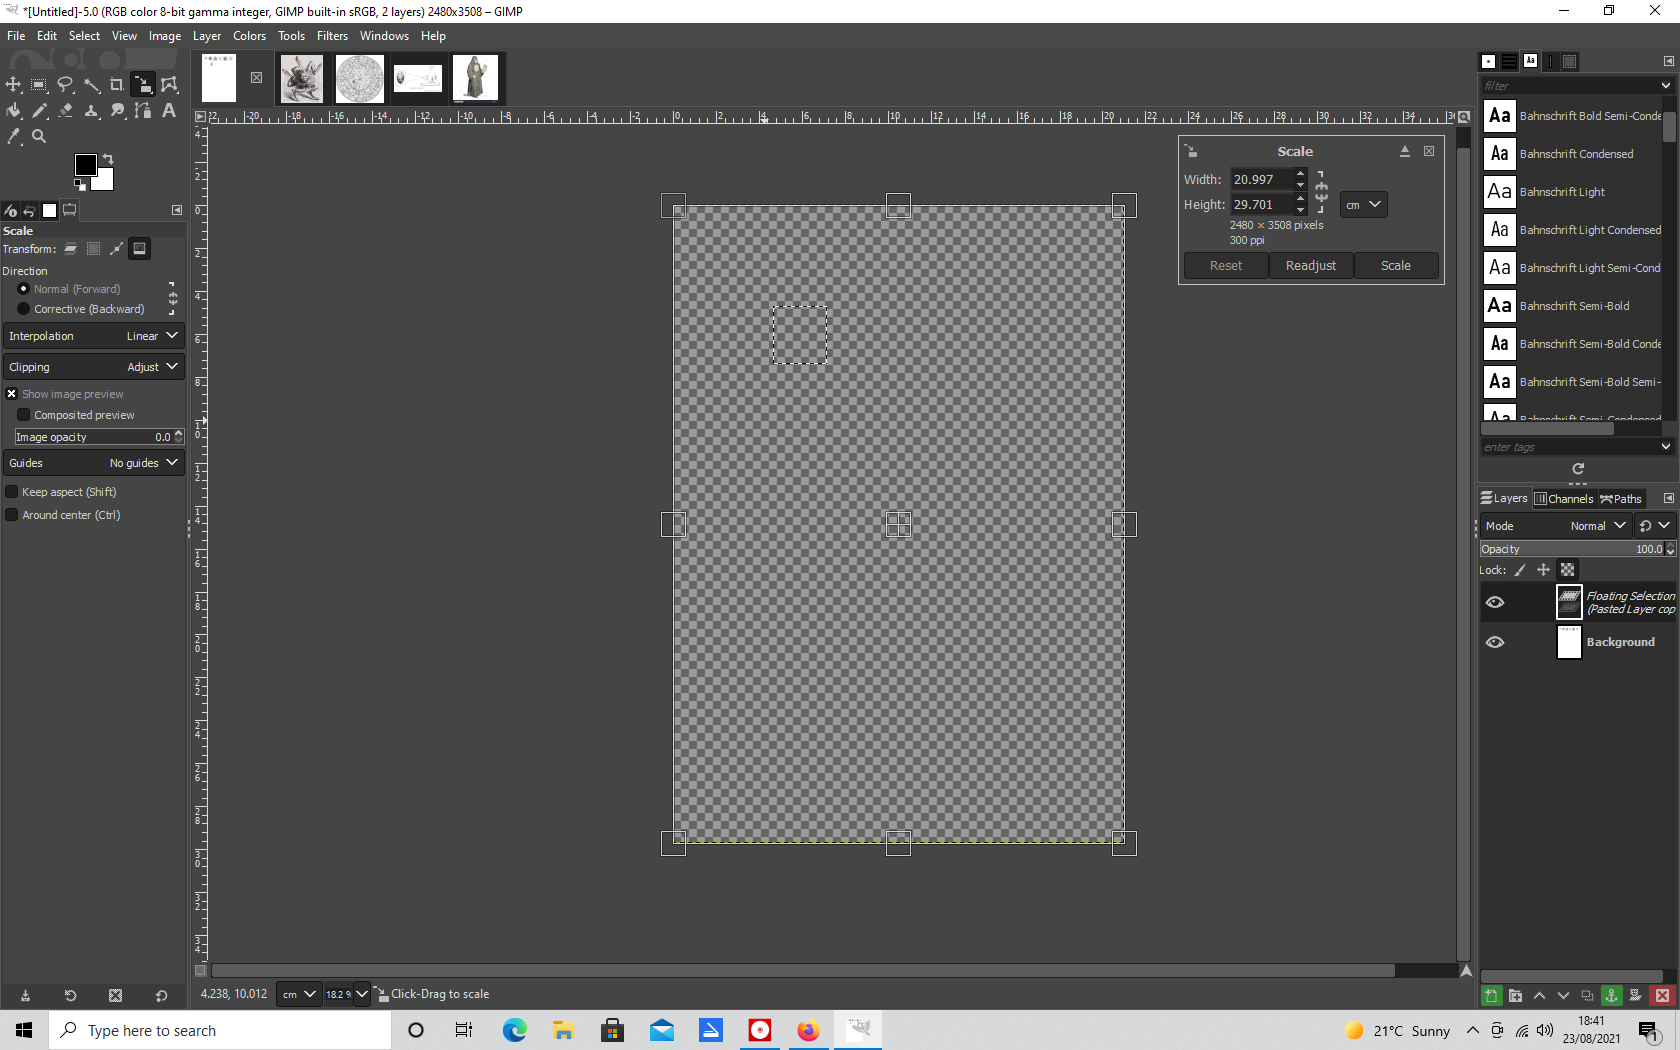Raise the layer one step
This screenshot has width=1680, height=1050.
1539,995
